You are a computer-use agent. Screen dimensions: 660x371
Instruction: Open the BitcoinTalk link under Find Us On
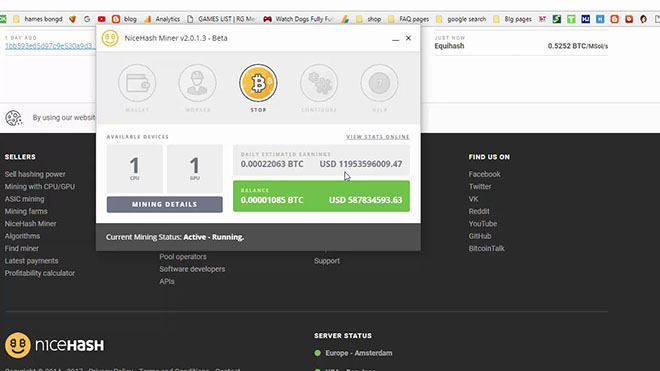(x=487, y=248)
